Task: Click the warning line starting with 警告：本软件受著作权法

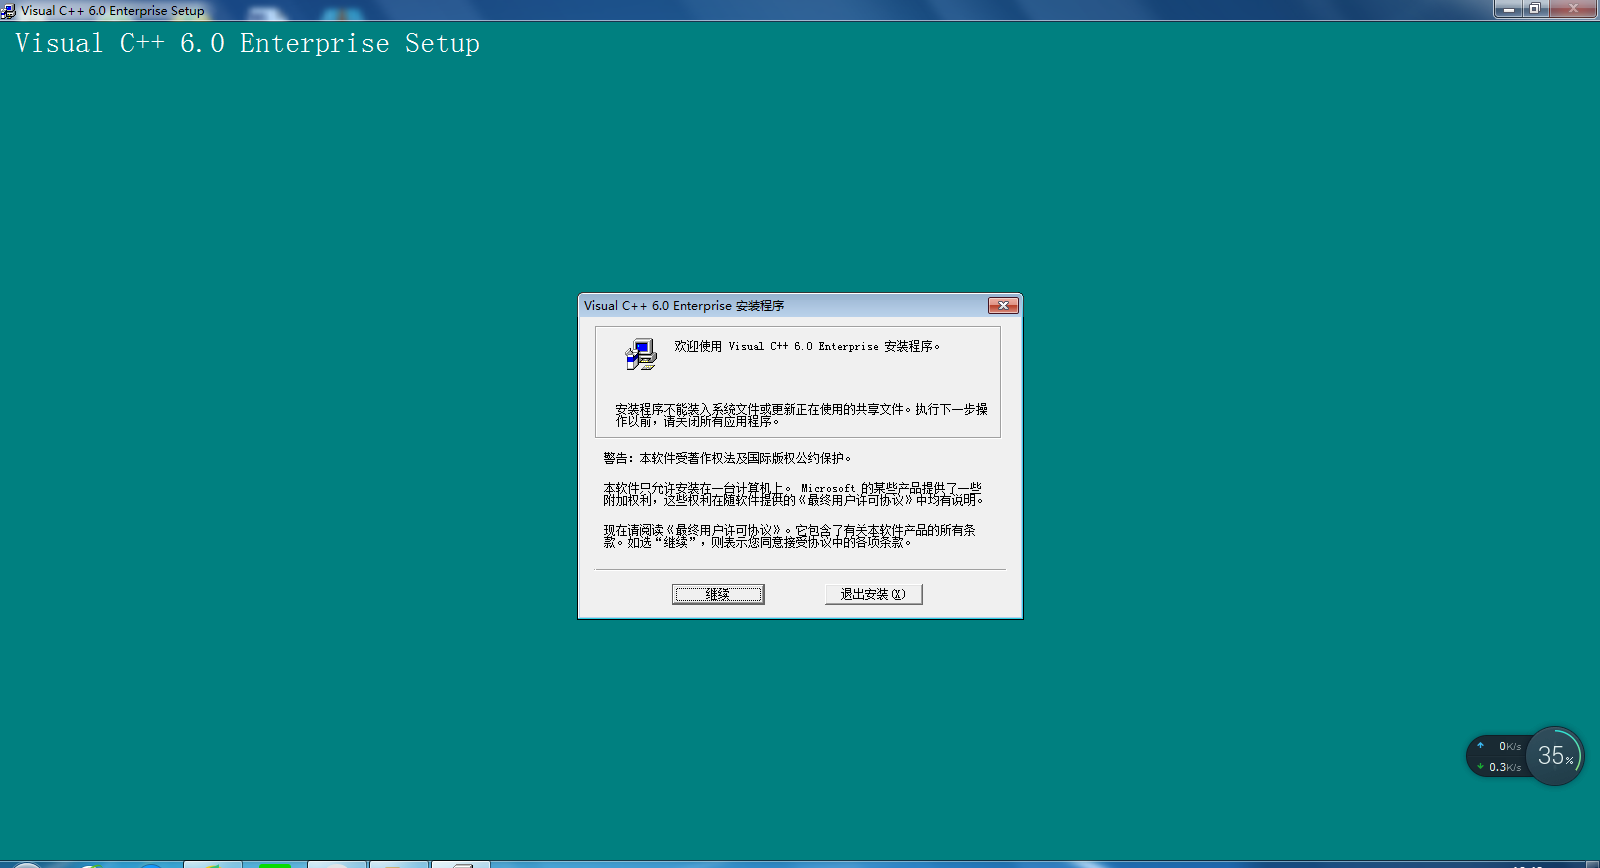Action: (x=727, y=458)
